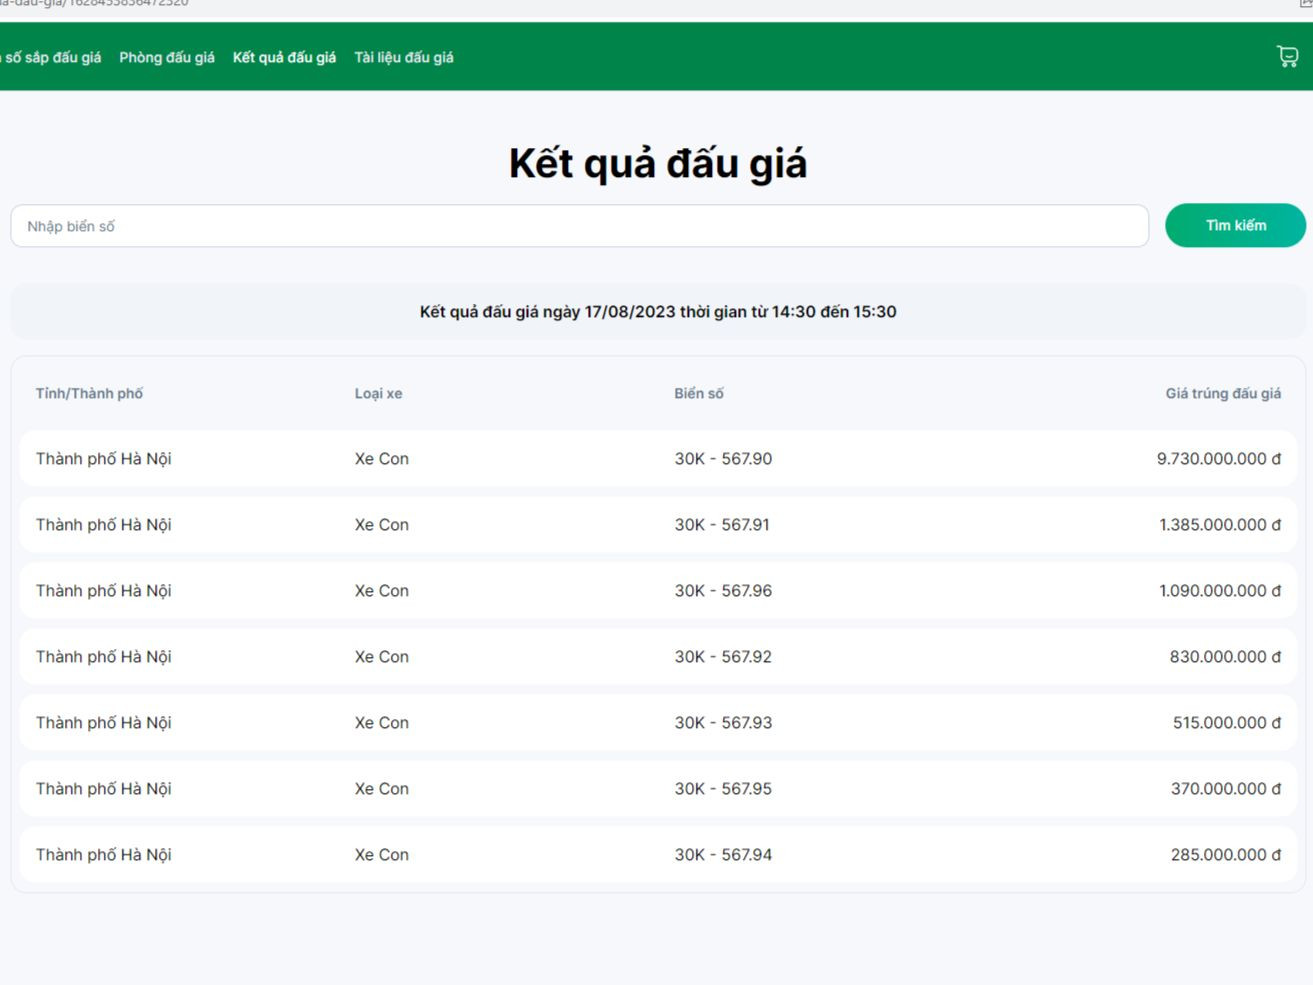
Task: Click plate number 30K - 567.94
Action: [x=723, y=855]
